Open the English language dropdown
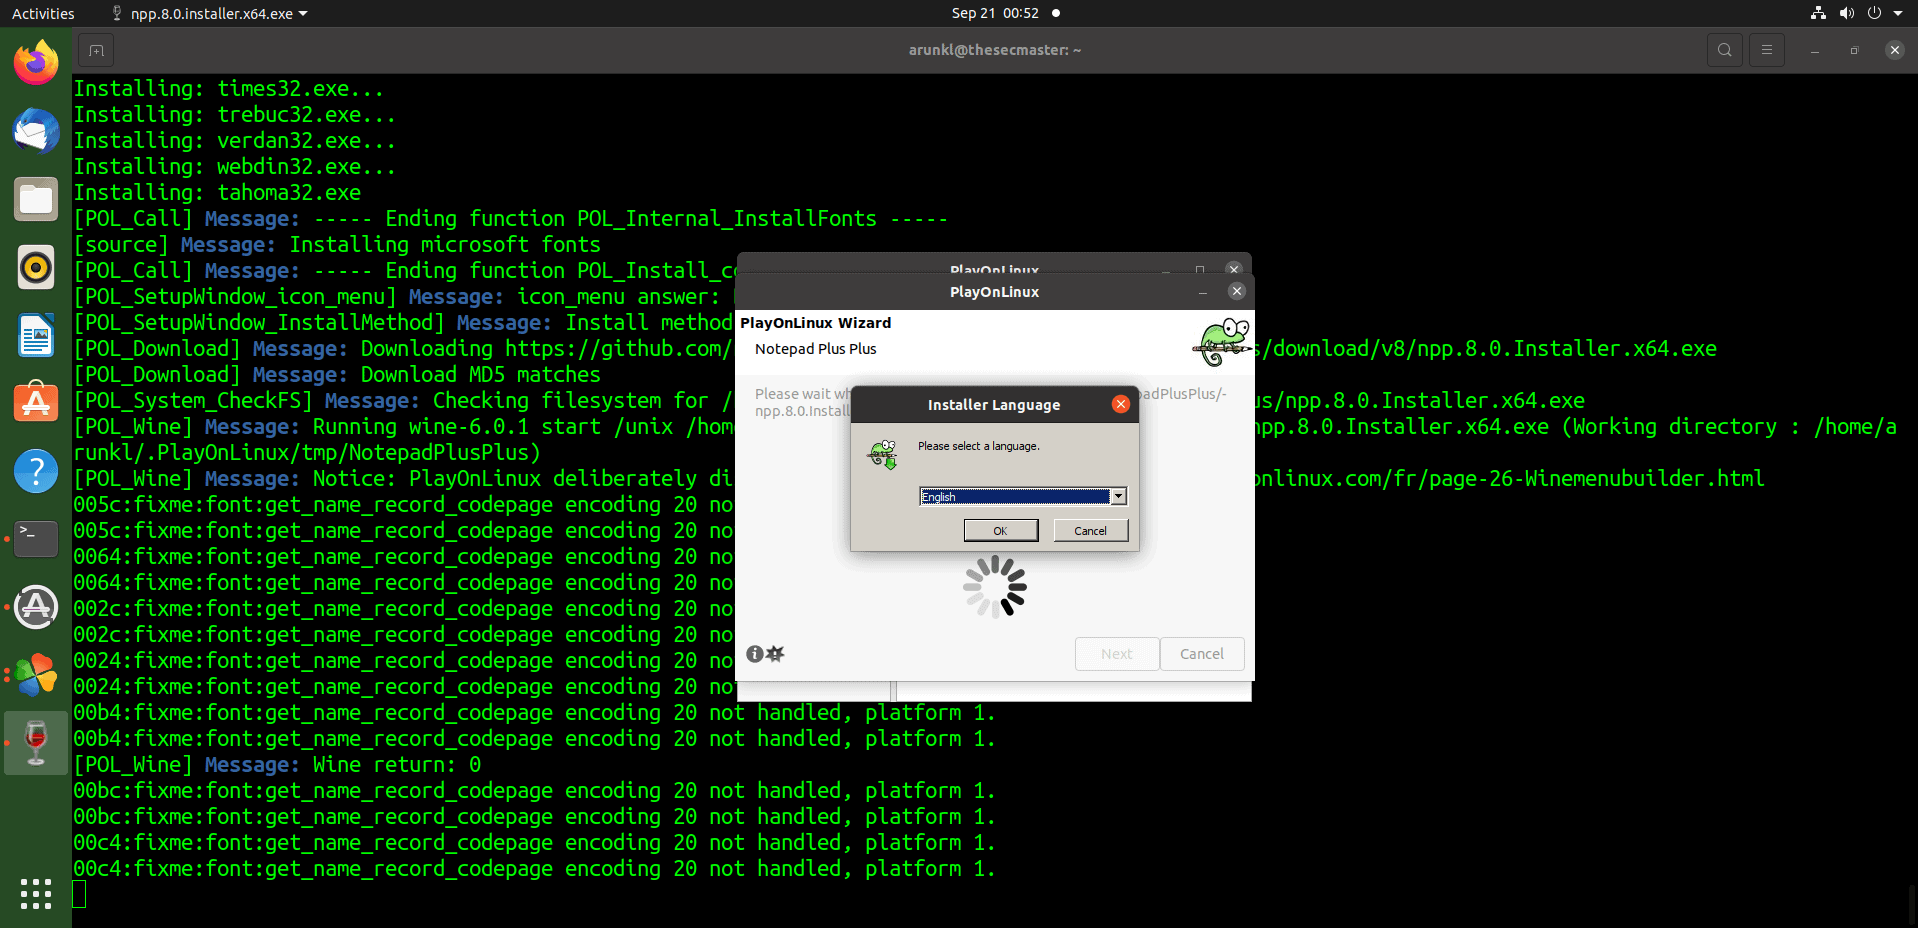 1023,497
